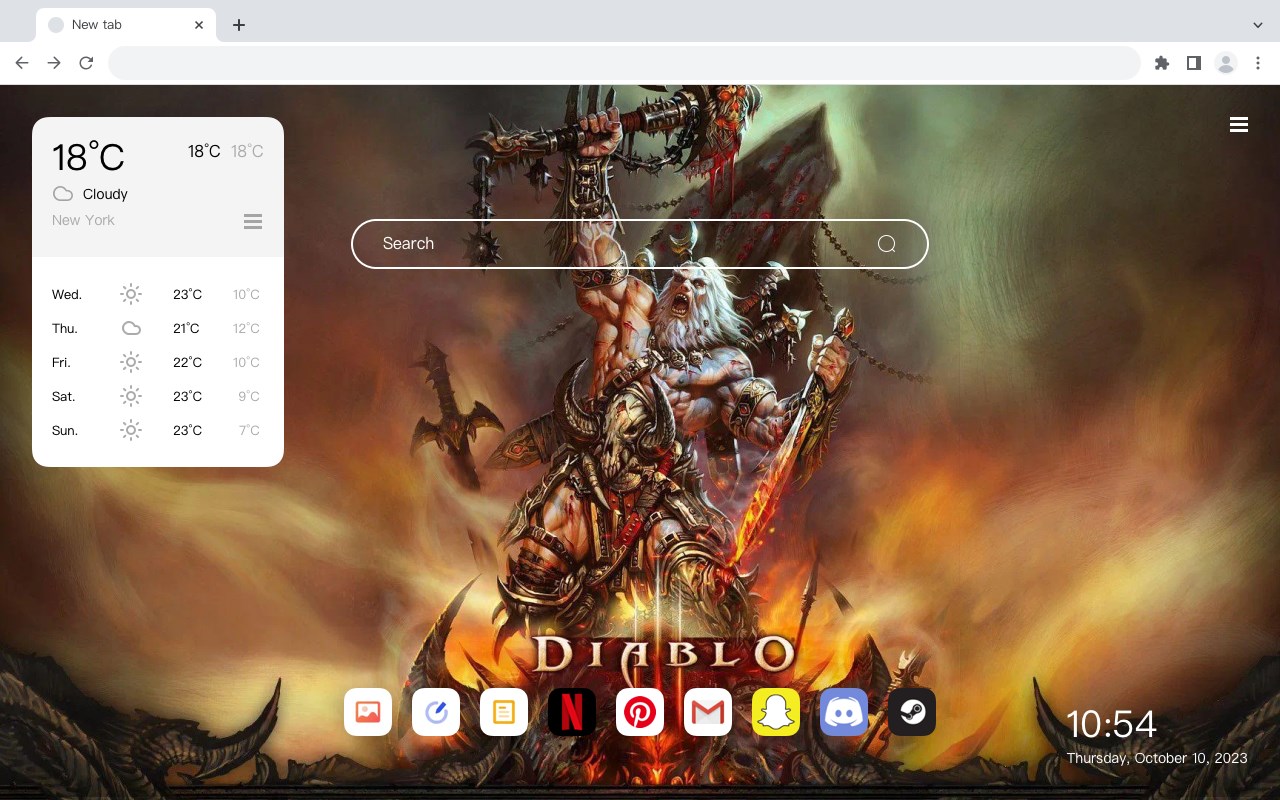The width and height of the screenshot is (1280, 800).
Task: Launch the Steam shortcut
Action: [x=912, y=712]
